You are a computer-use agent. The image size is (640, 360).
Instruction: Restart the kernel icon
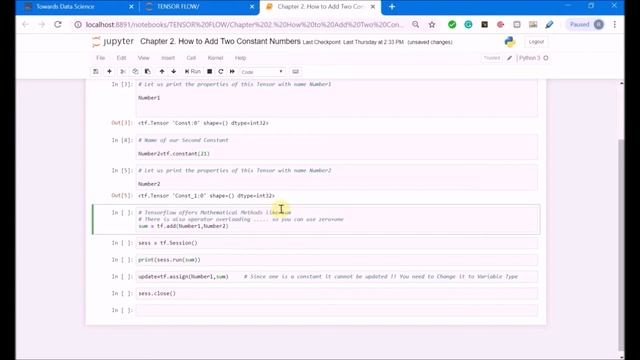click(x=221, y=71)
